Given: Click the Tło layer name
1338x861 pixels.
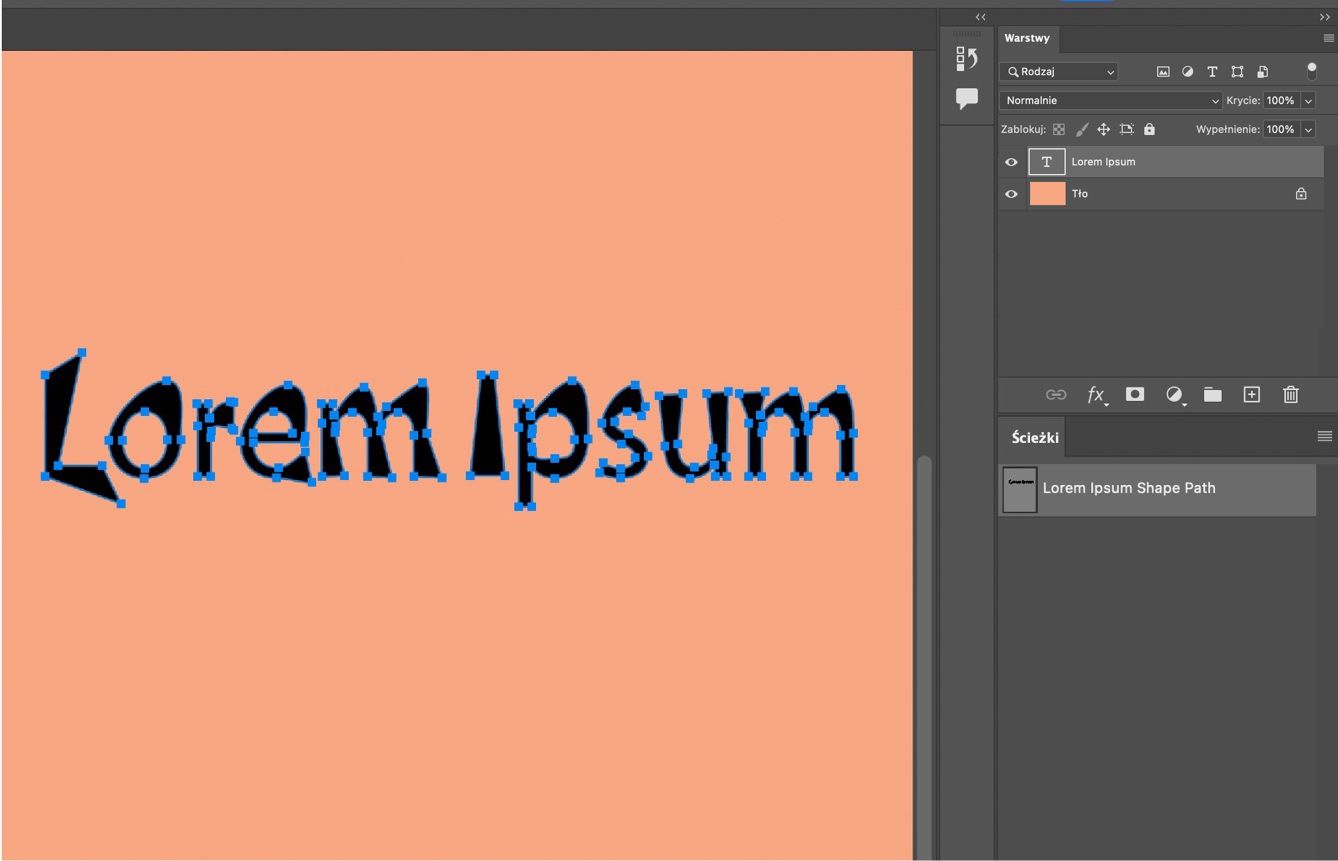Looking at the screenshot, I should coord(1079,194).
